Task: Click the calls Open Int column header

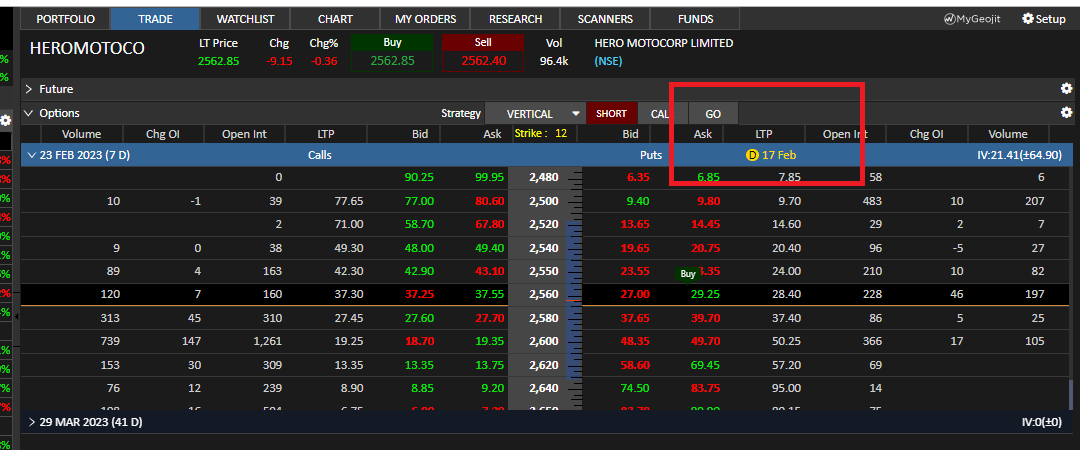Action: [244, 134]
